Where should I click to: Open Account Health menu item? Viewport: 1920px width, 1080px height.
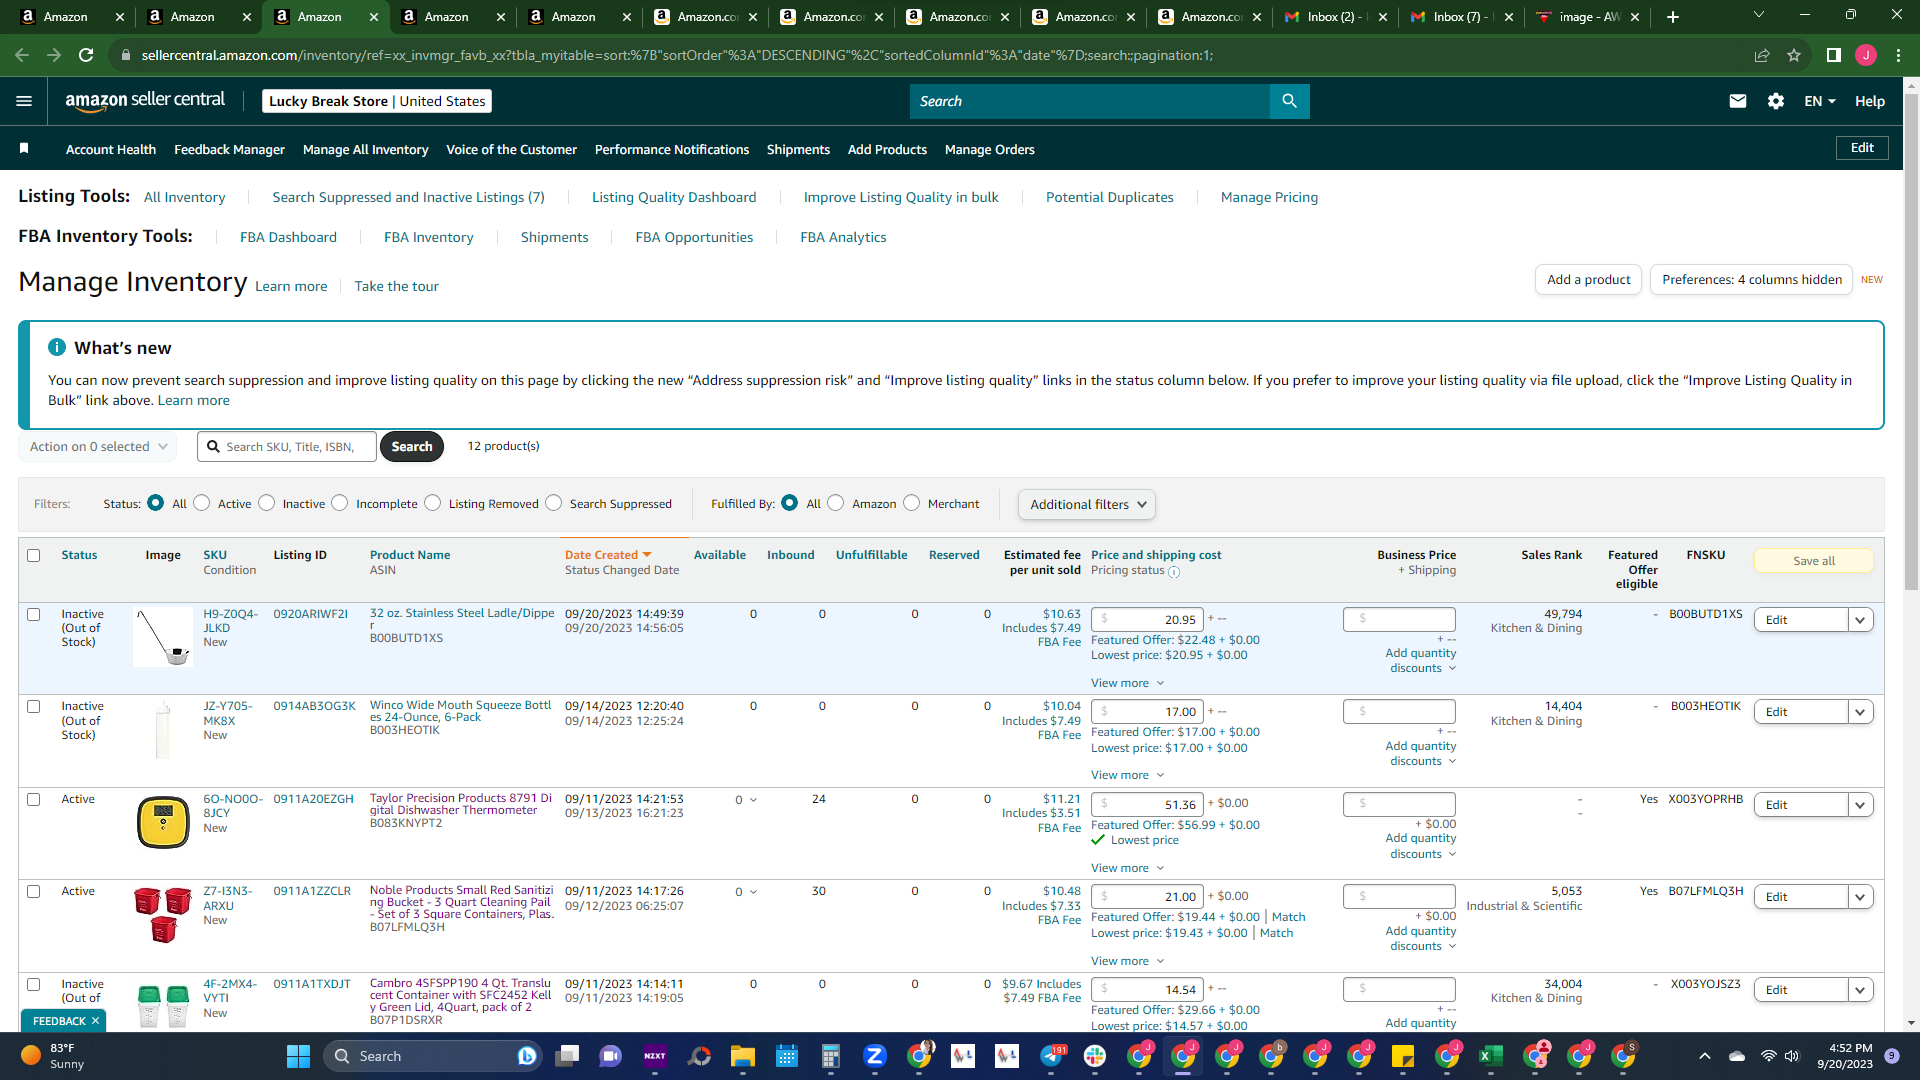coord(111,149)
